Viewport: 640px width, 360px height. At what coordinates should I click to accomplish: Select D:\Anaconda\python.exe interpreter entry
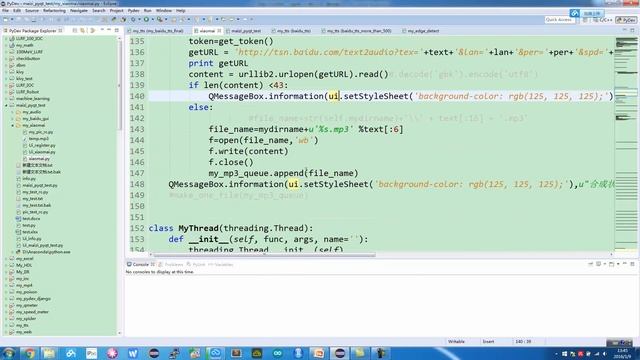tap(46, 252)
